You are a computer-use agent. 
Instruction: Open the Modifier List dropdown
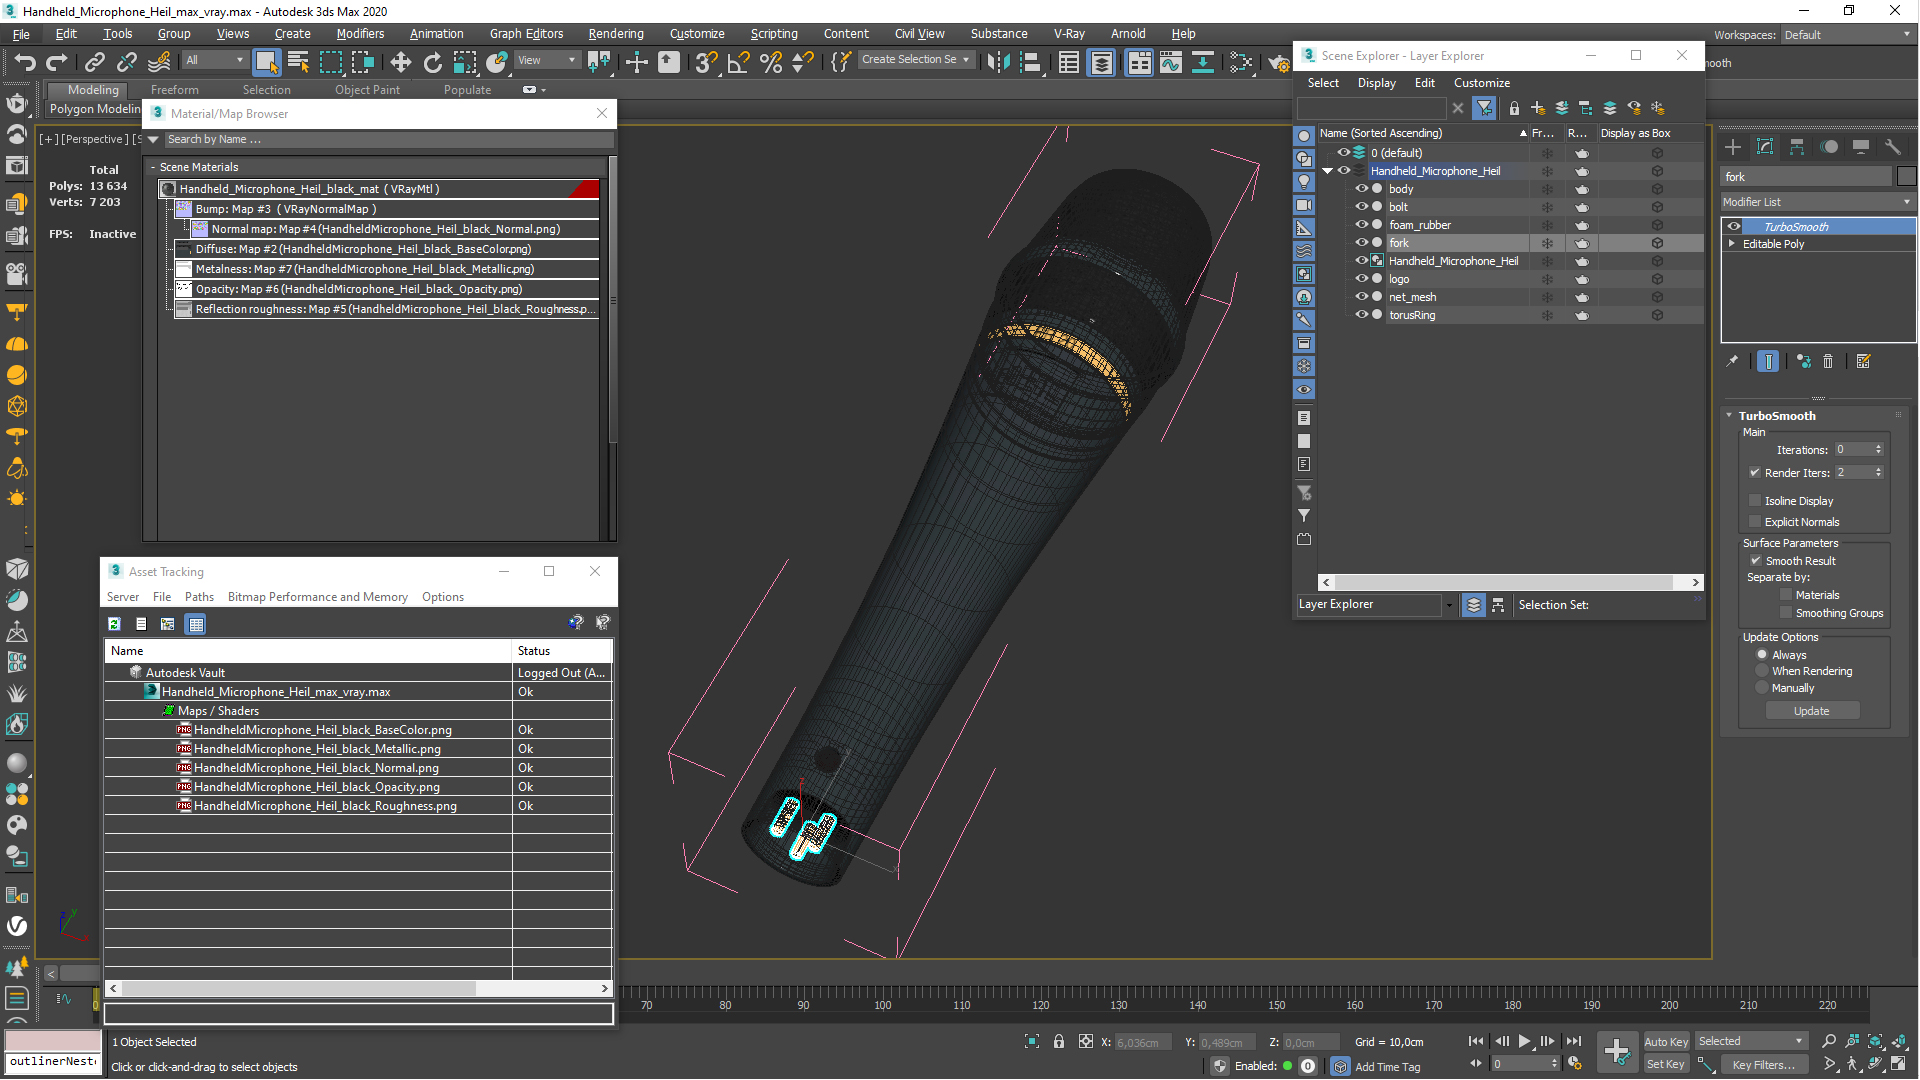[x=1817, y=202]
